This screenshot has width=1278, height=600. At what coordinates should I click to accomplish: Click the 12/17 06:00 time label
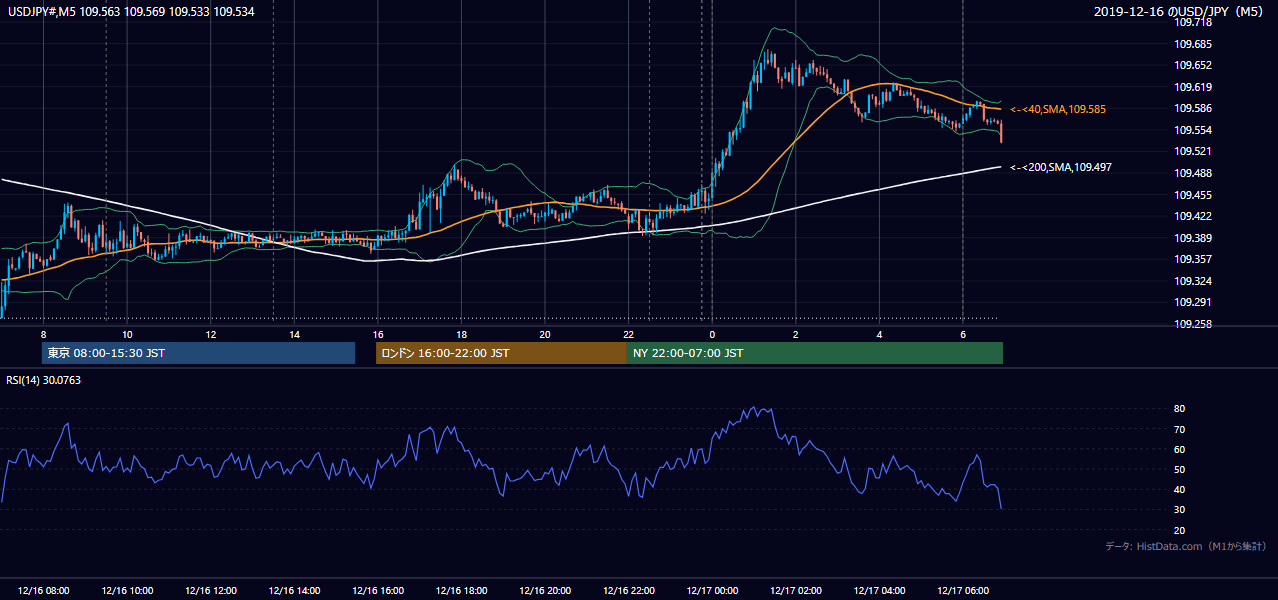coord(963,591)
